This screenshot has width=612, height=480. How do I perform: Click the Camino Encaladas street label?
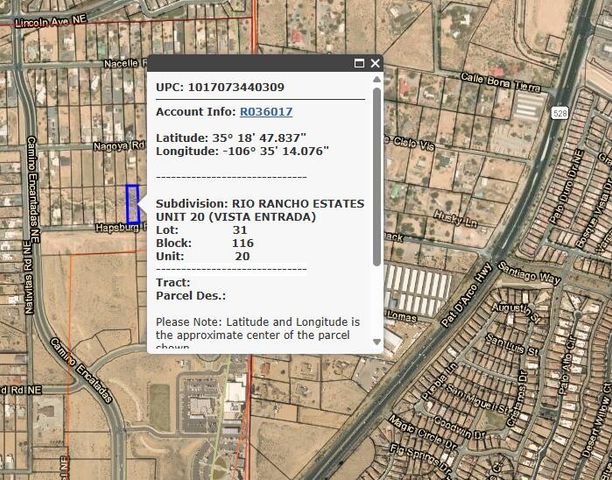(81, 371)
